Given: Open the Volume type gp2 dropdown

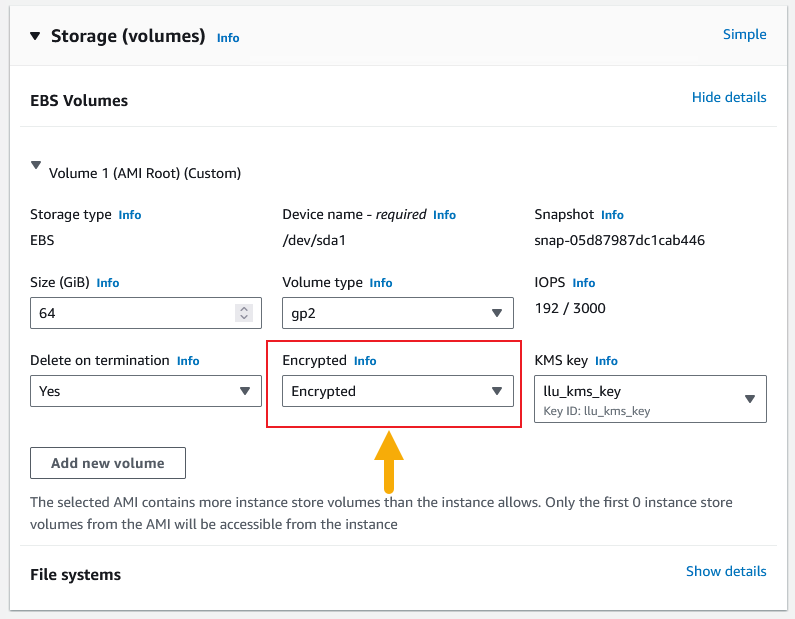Looking at the screenshot, I should tap(397, 313).
